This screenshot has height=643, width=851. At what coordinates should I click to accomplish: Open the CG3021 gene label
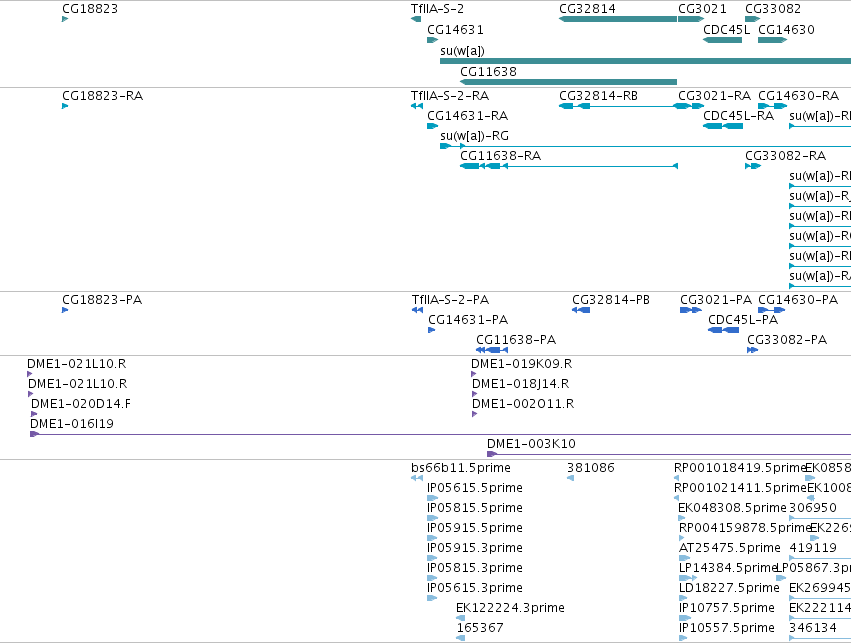[x=702, y=9]
